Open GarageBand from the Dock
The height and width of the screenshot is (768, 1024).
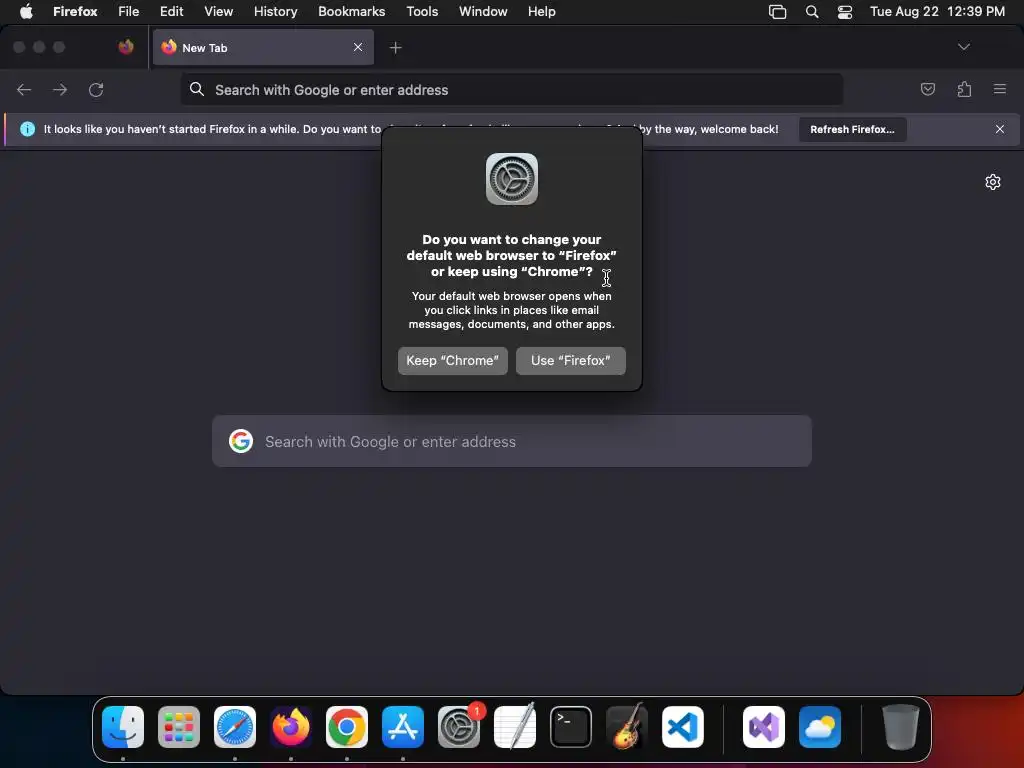(627, 727)
